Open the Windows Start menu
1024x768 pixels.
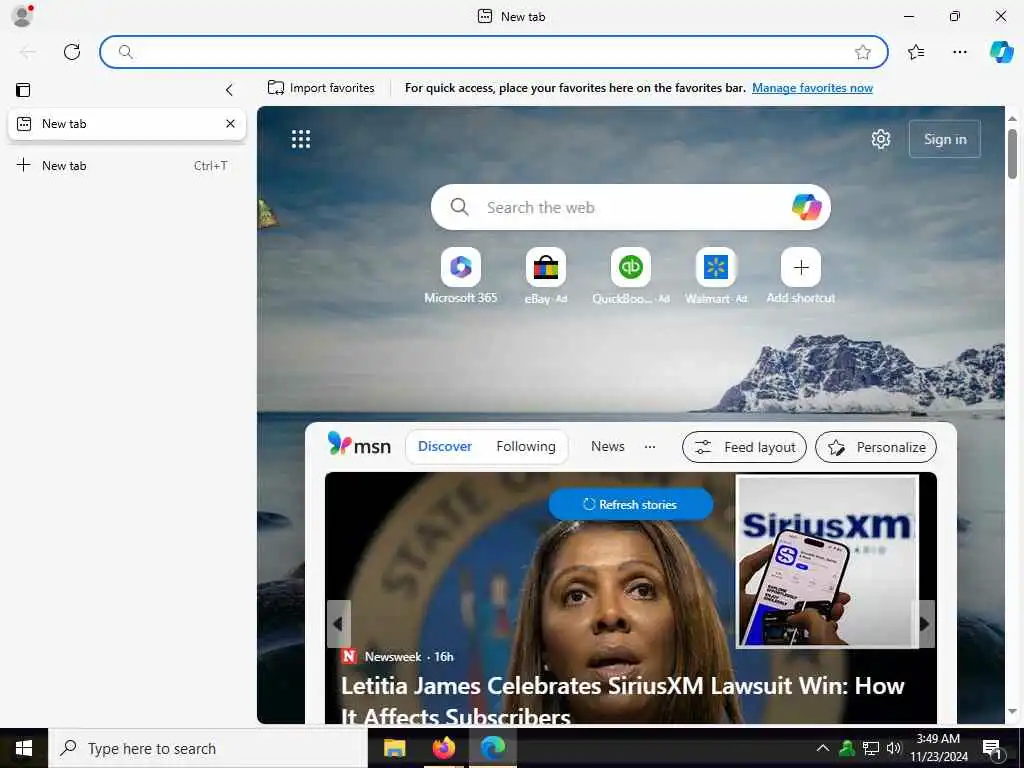point(24,748)
